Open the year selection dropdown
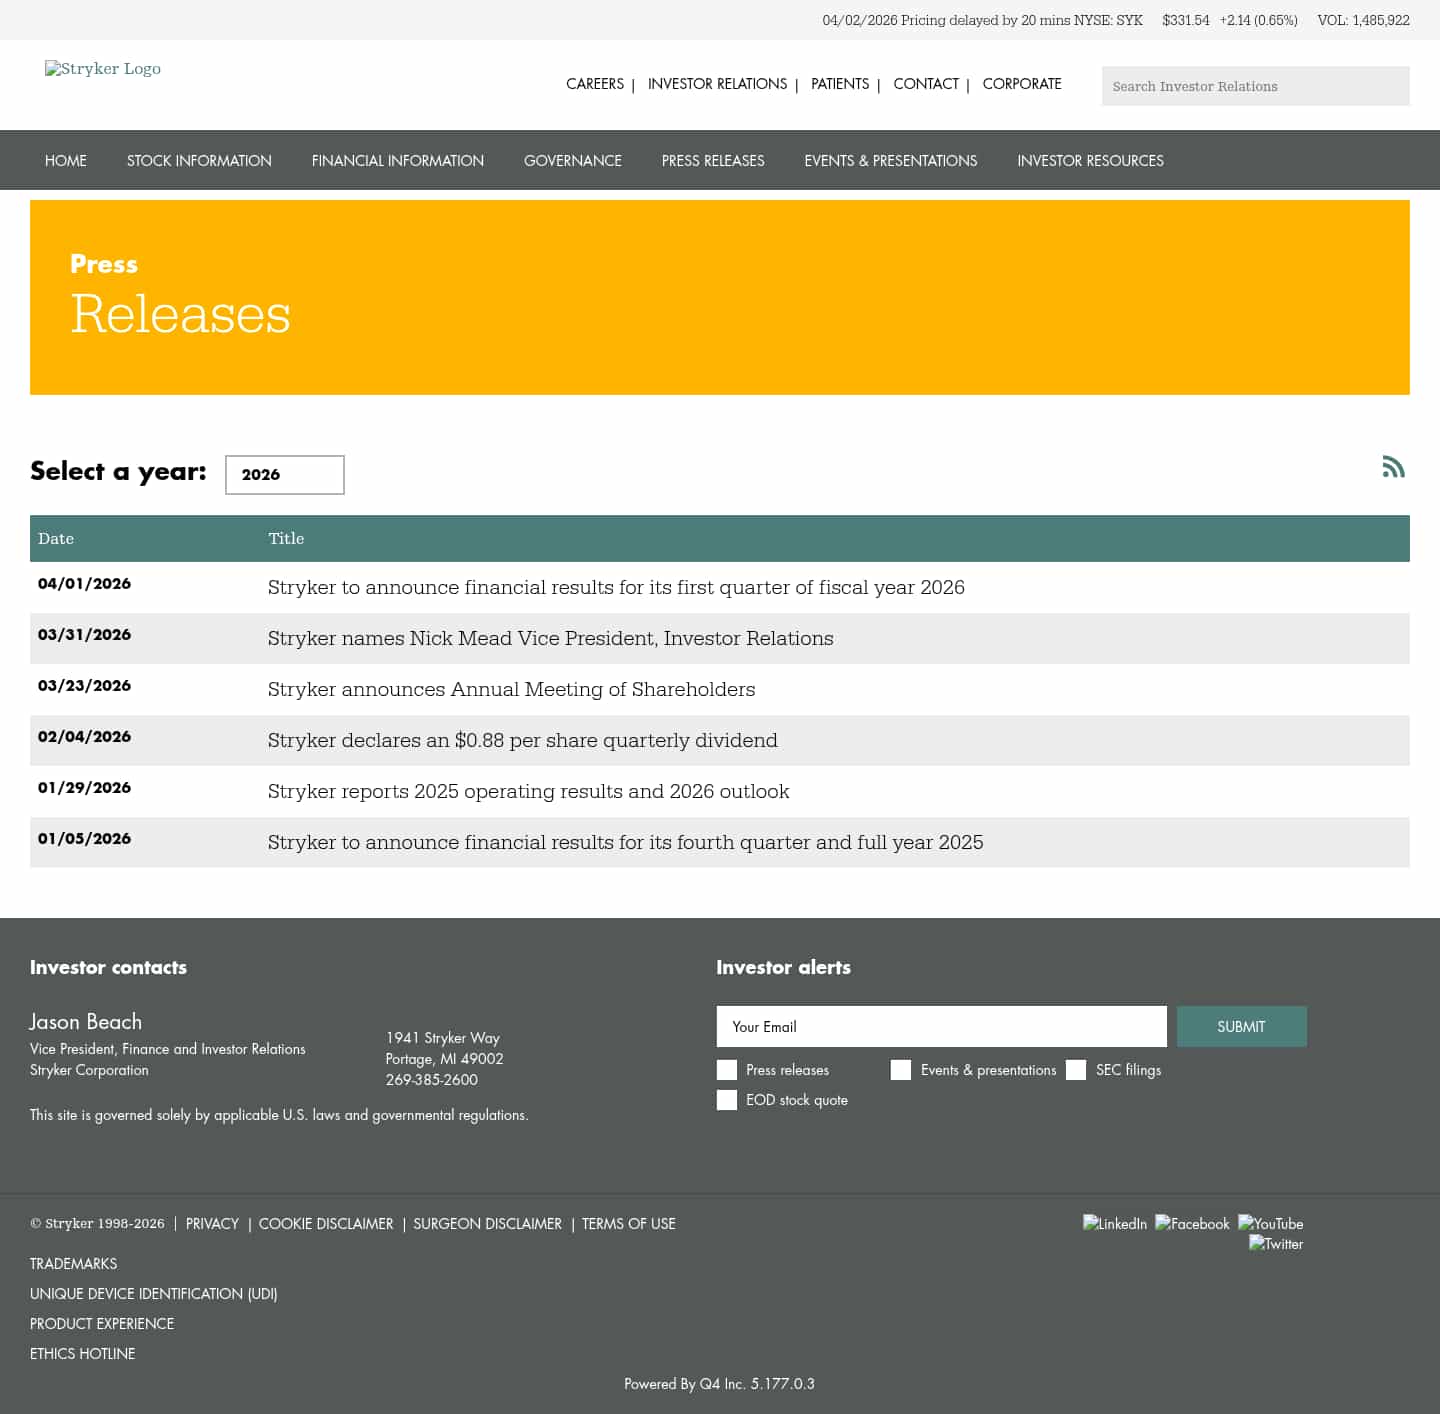The width and height of the screenshot is (1440, 1414). (x=284, y=475)
